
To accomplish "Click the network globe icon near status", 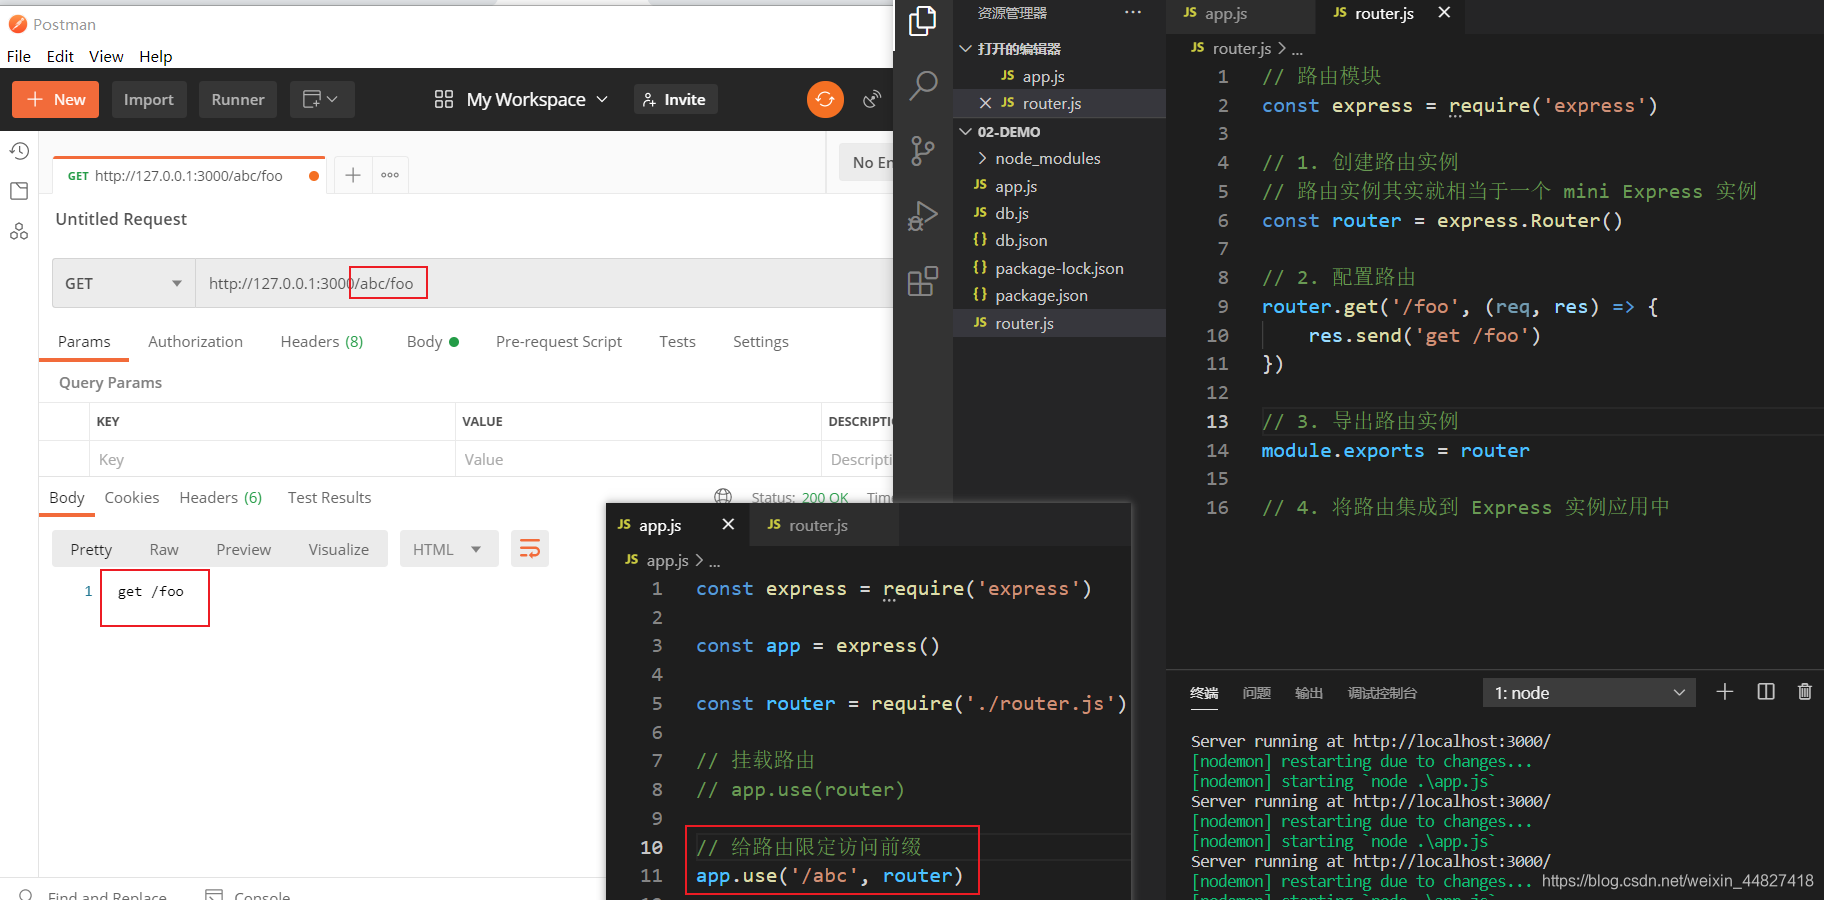I will [x=723, y=497].
